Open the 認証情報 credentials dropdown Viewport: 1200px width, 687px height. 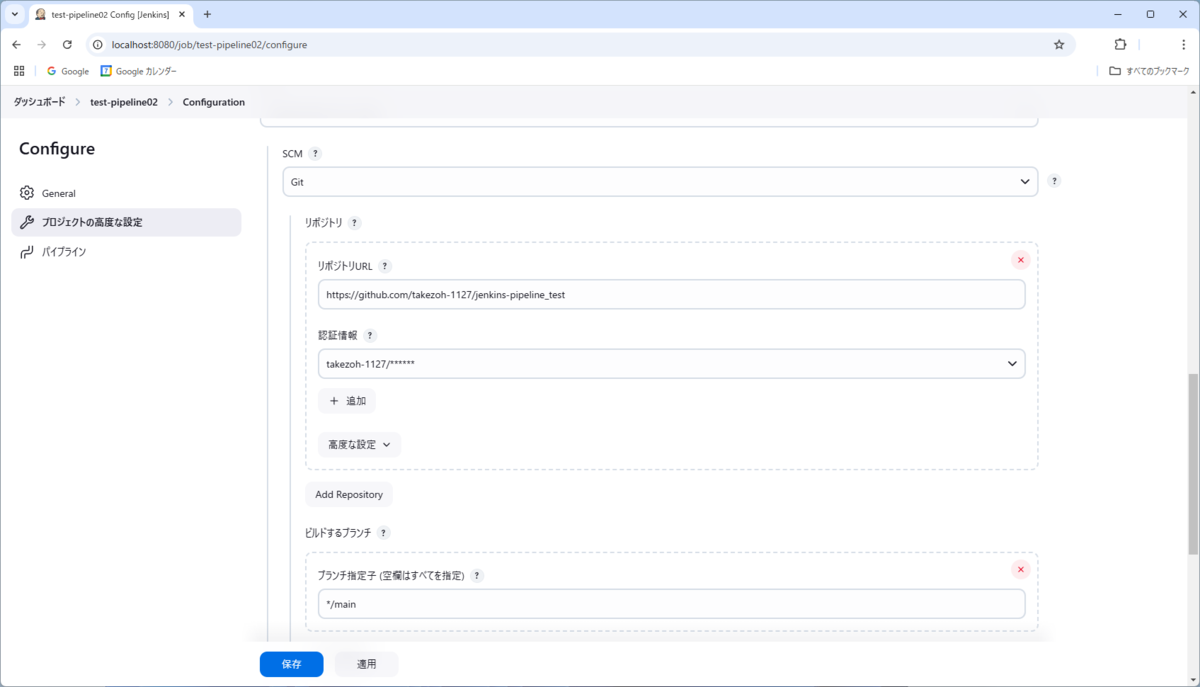672,364
